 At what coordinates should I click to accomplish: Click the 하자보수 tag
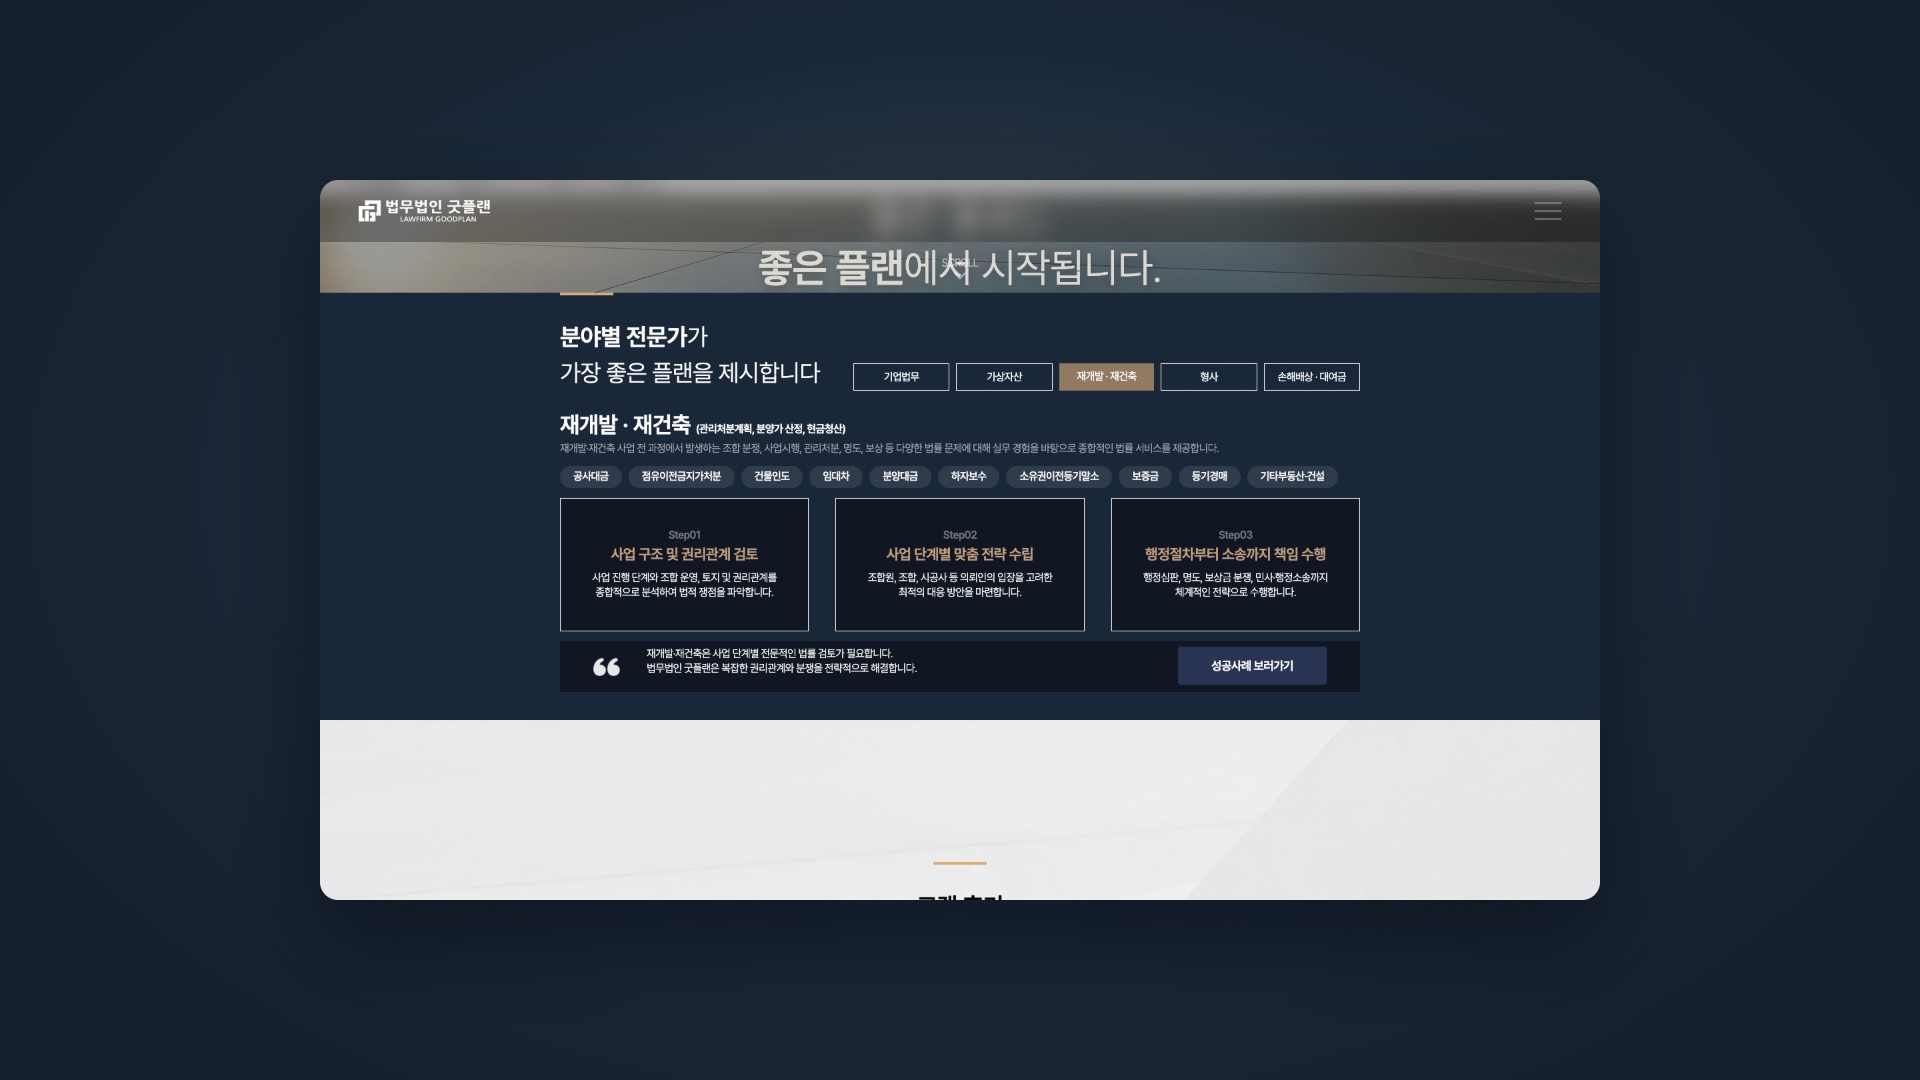tap(968, 477)
